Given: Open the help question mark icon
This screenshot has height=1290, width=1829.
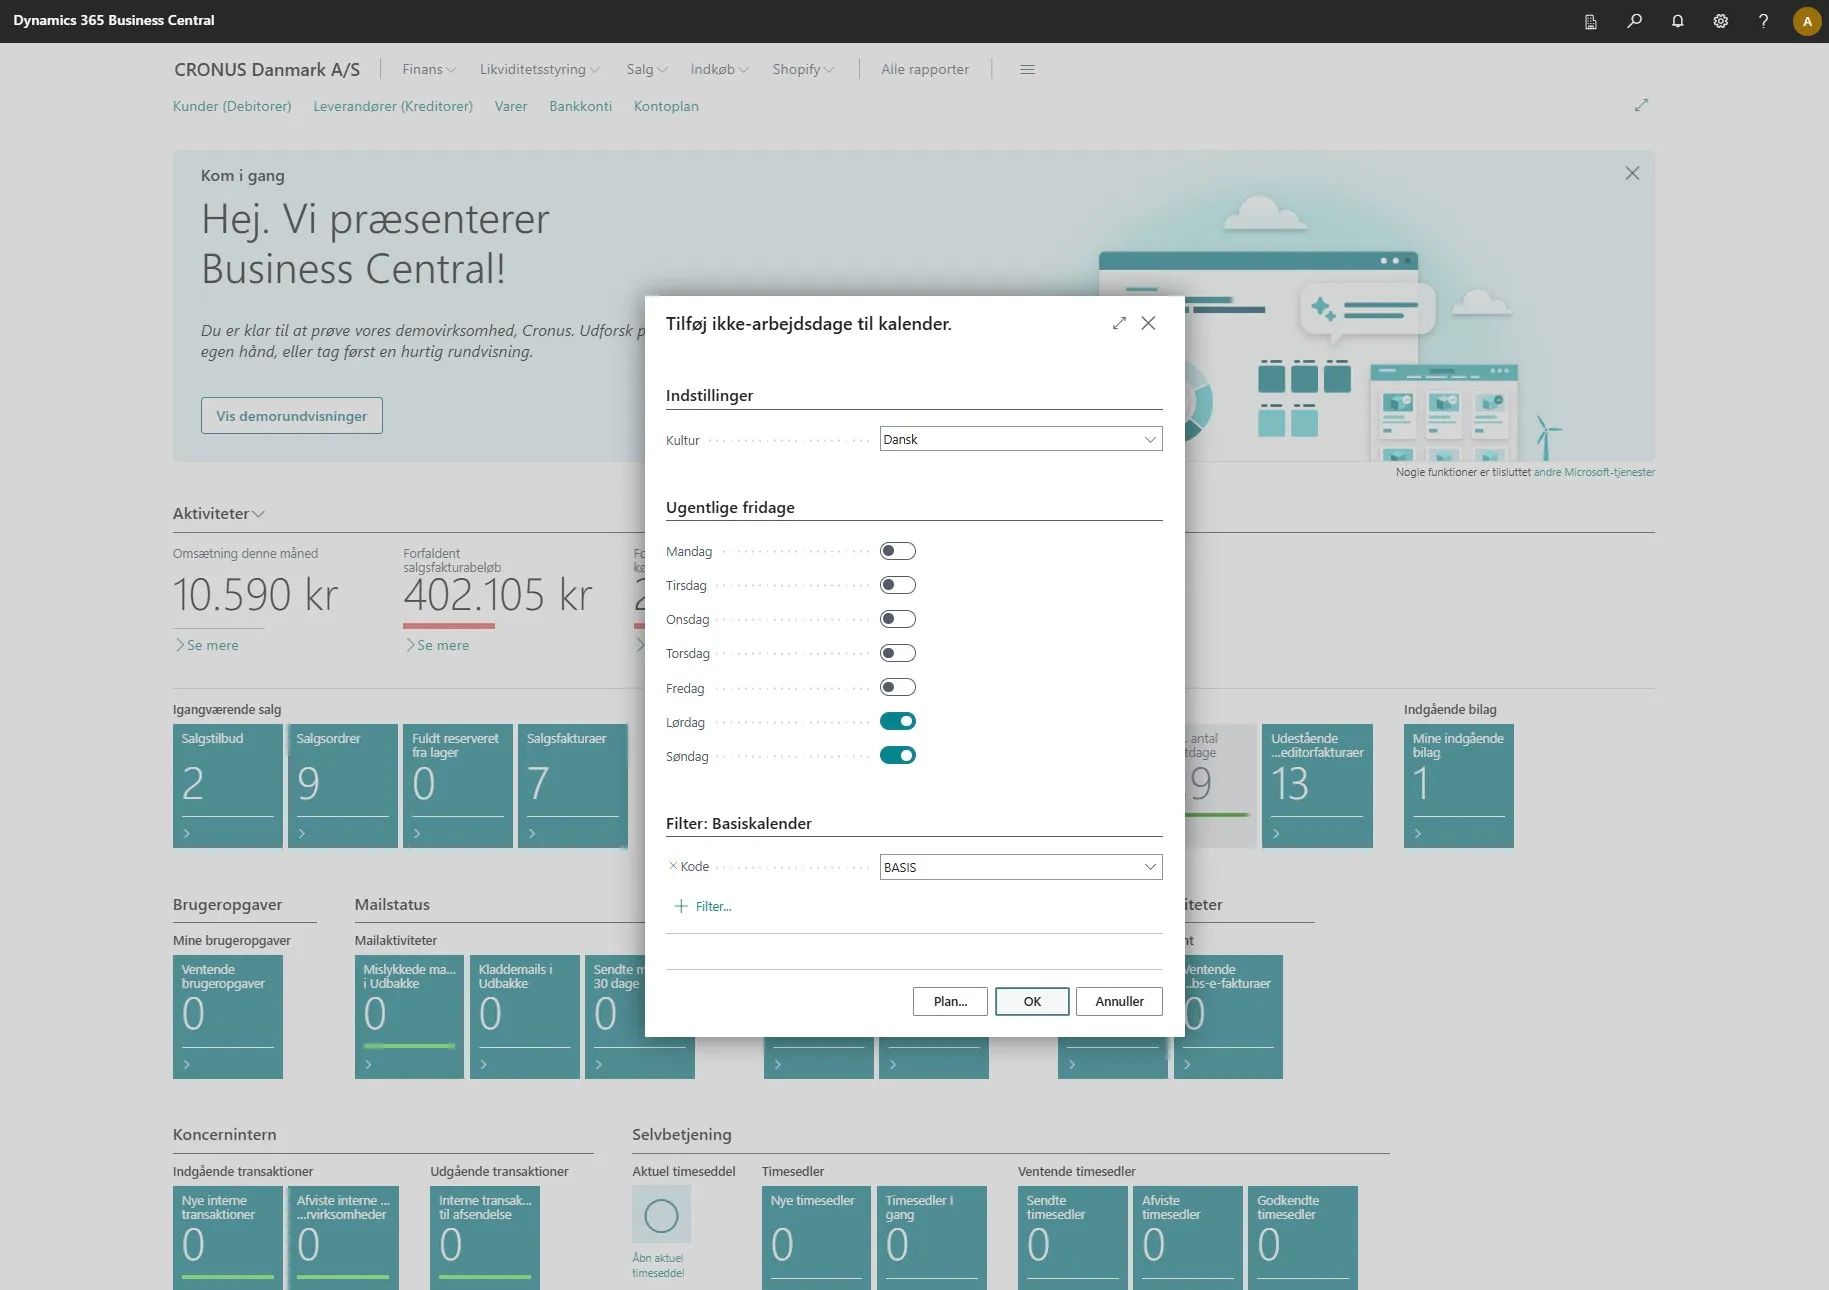Looking at the screenshot, I should 1763,21.
